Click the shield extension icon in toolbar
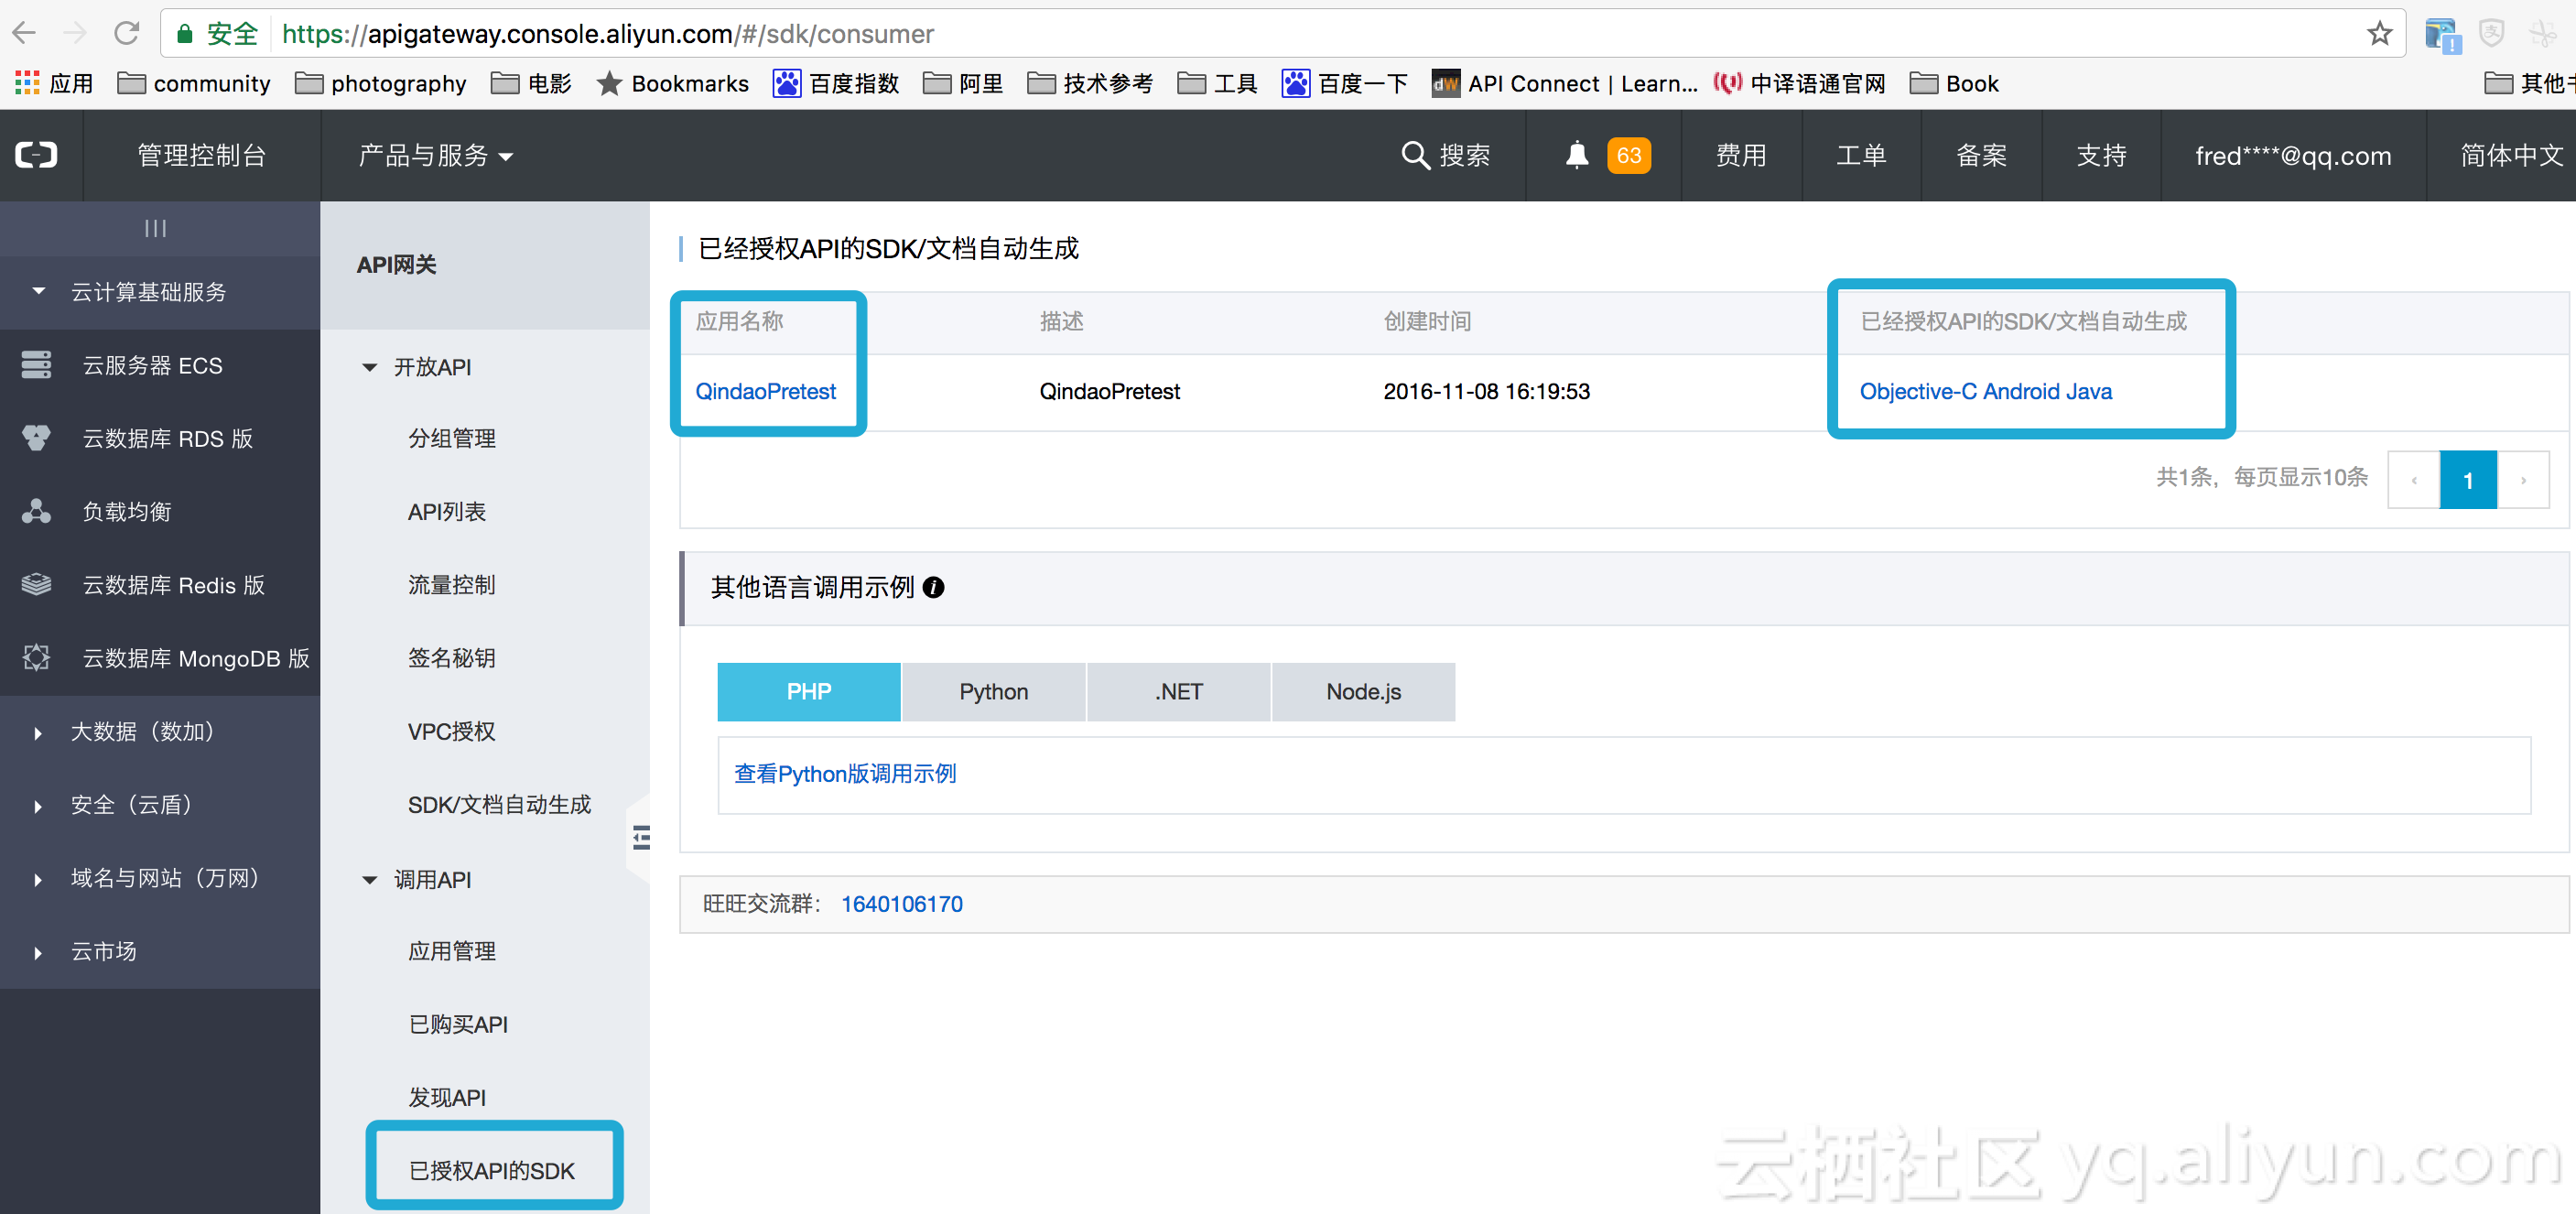 [2492, 33]
